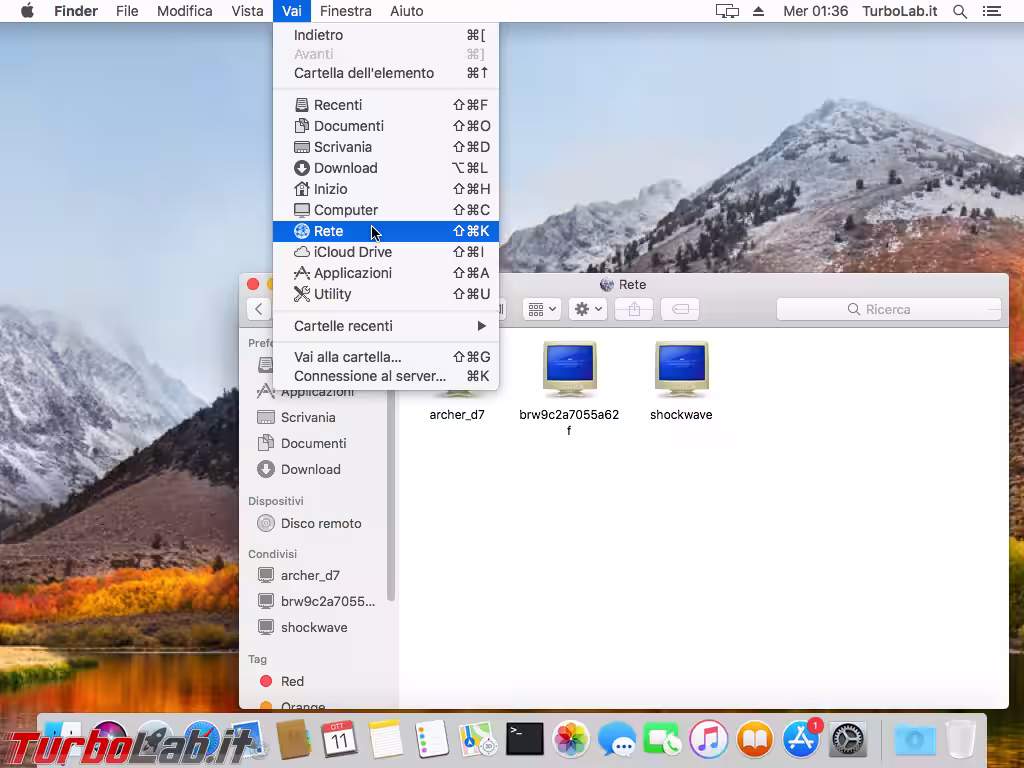The image size is (1024, 768).
Task: Click the Ricerca search field
Action: pyautogui.click(x=888, y=310)
